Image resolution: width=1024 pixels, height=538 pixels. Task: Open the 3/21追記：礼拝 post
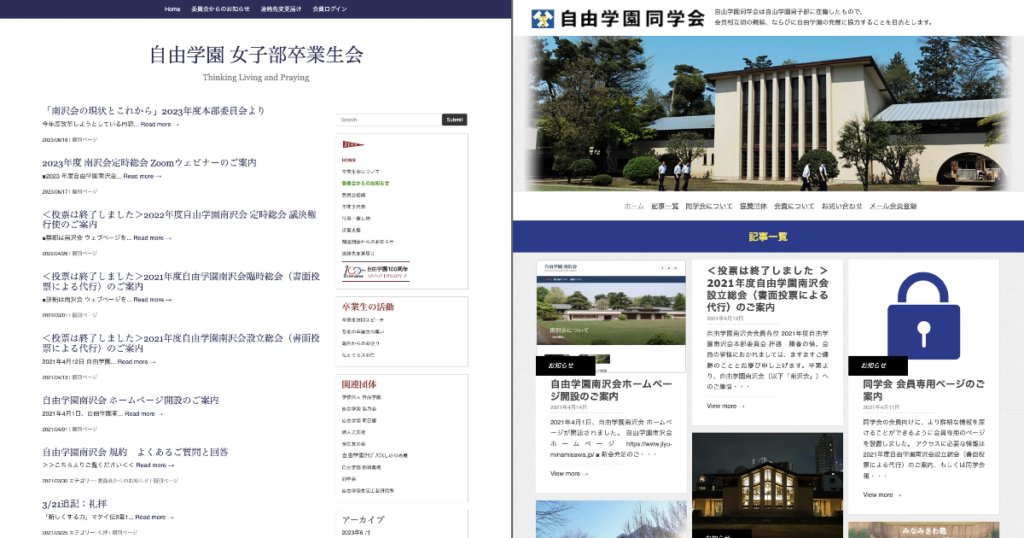74,504
